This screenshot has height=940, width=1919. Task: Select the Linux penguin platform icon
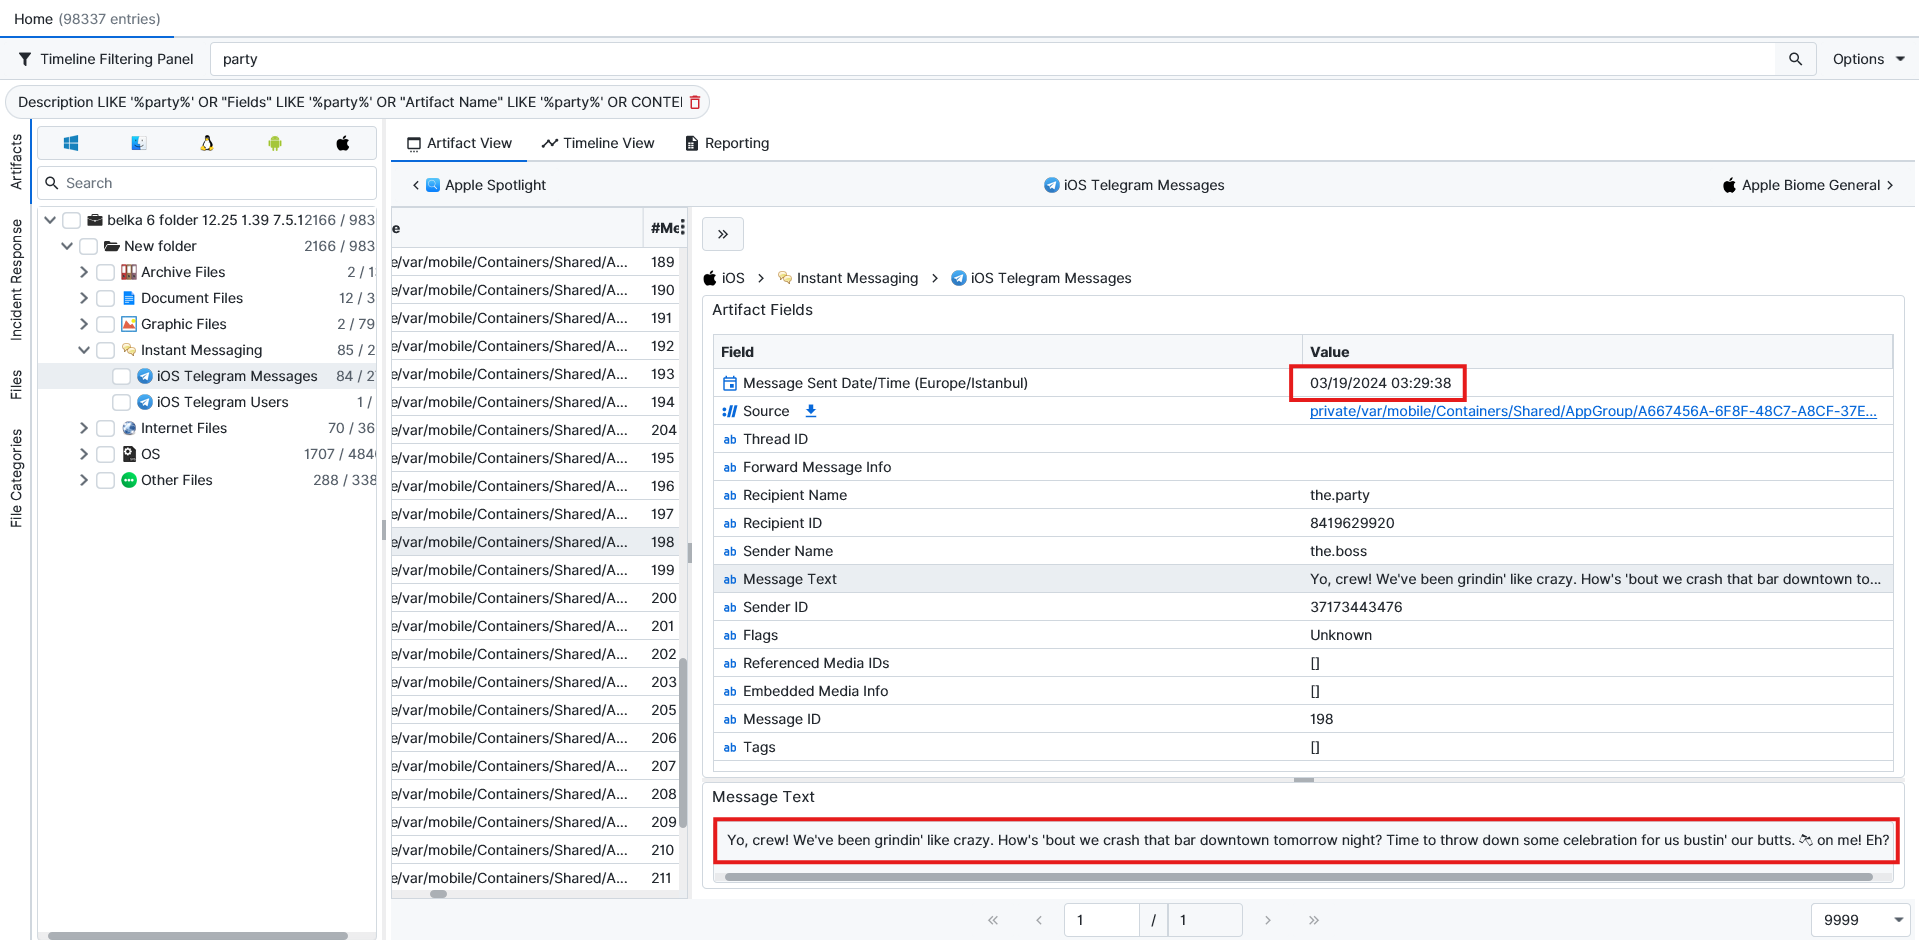click(207, 143)
